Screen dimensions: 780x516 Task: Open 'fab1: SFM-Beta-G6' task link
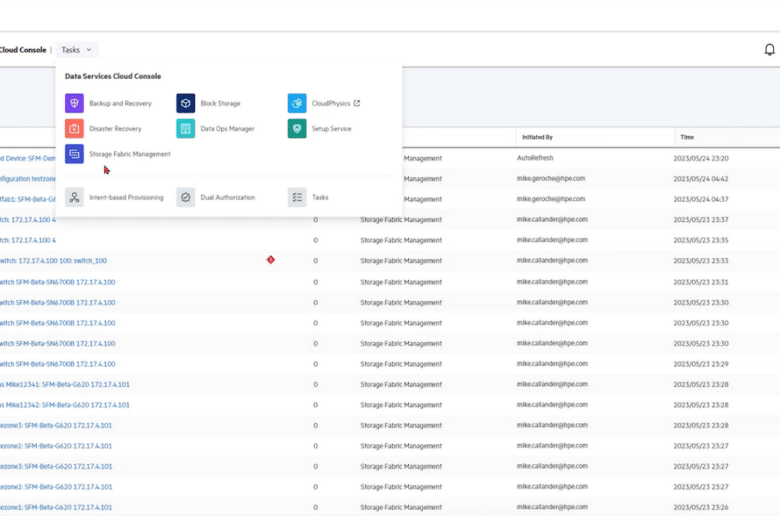(28, 200)
